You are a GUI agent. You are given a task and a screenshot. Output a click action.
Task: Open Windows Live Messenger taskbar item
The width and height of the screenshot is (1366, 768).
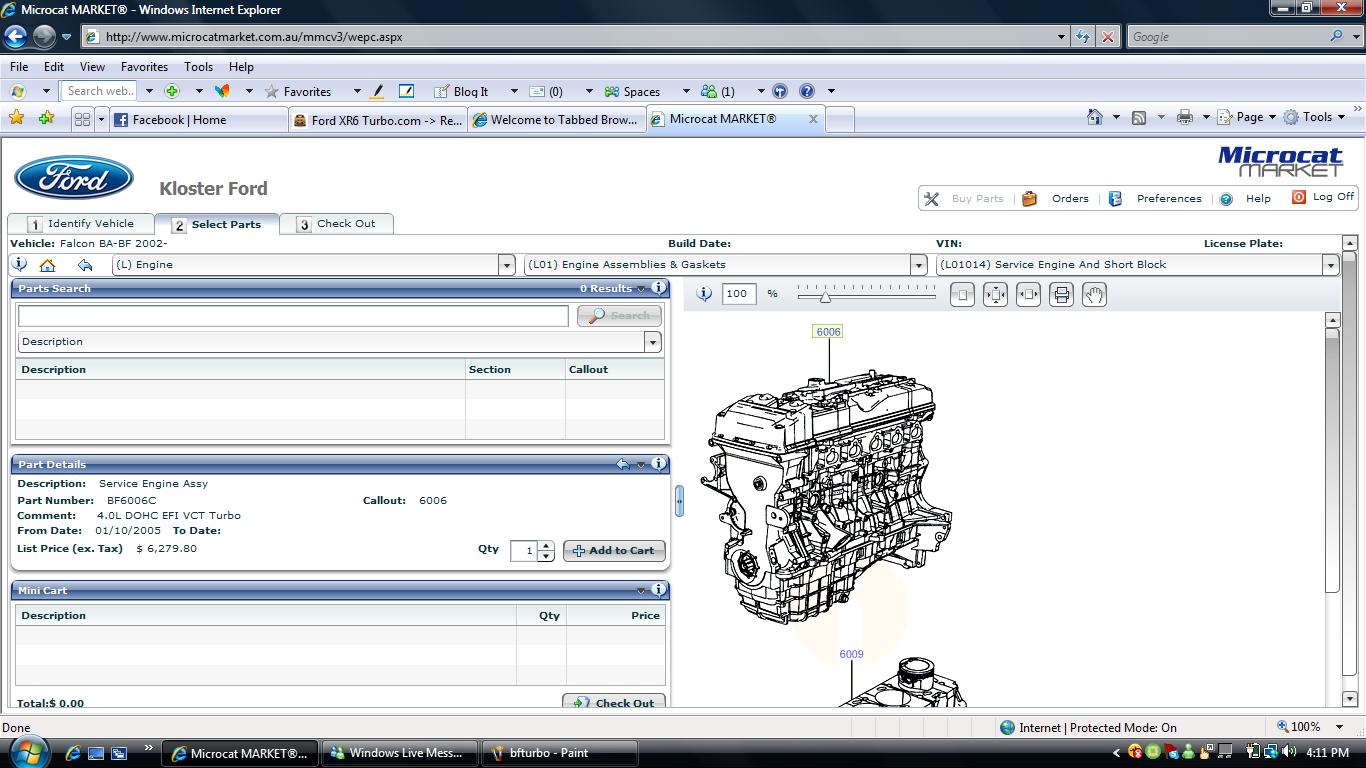click(402, 753)
